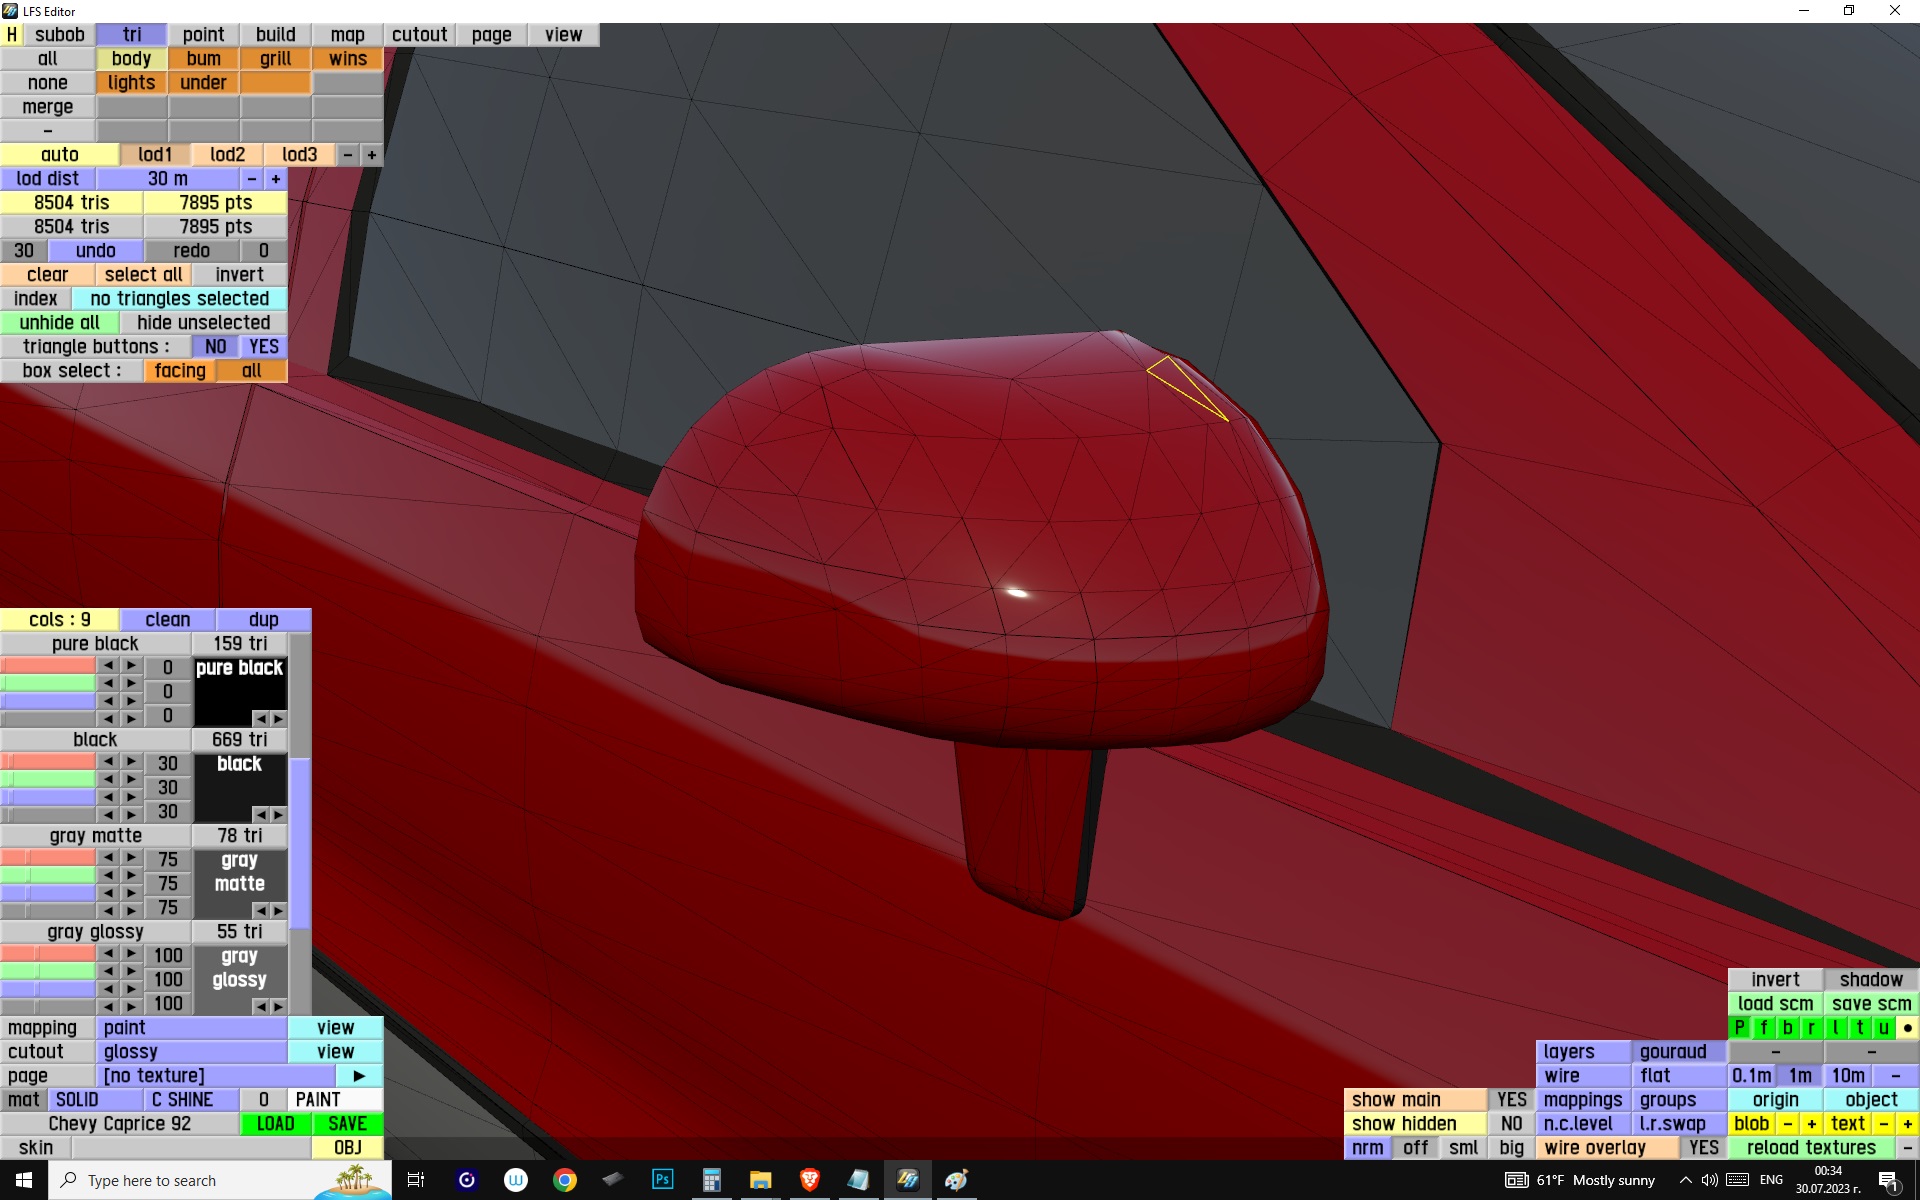Click the red slider of pure black

48,666
